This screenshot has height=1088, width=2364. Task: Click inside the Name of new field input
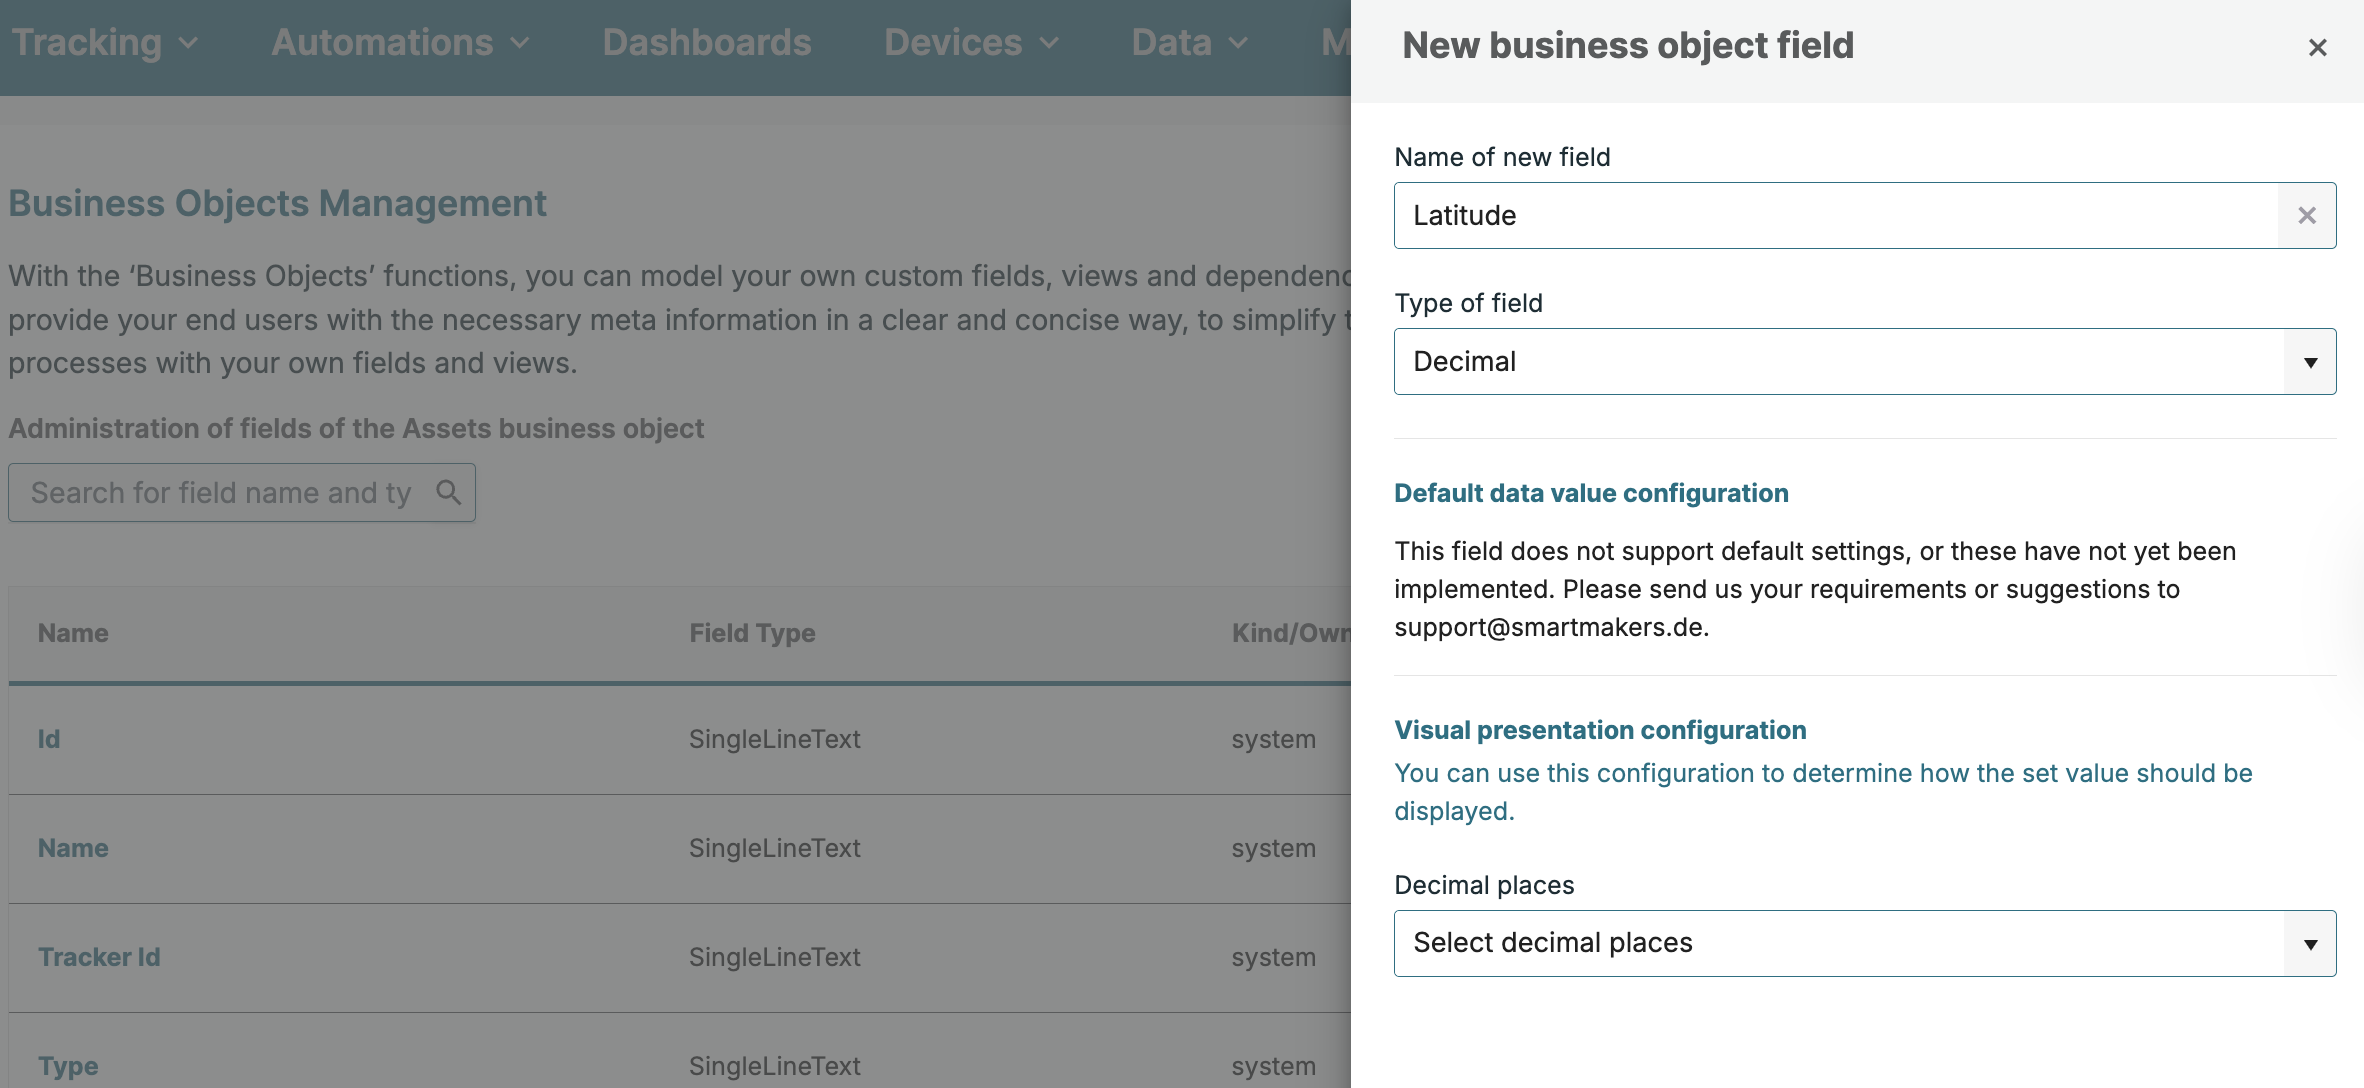click(x=1835, y=215)
